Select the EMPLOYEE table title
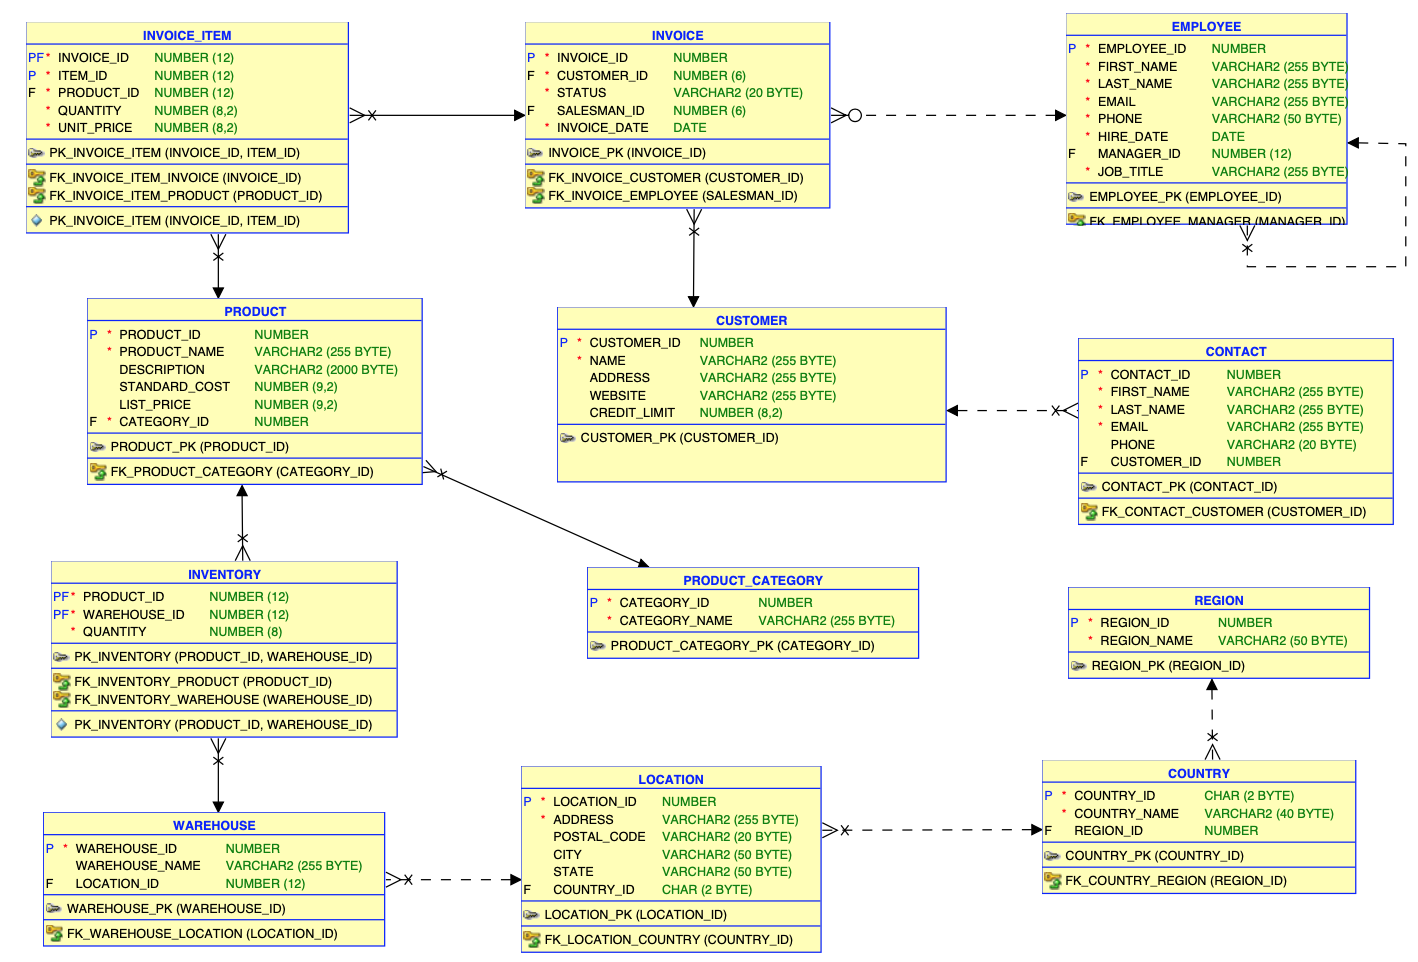Screen dimensions: 1418x962 (1206, 26)
